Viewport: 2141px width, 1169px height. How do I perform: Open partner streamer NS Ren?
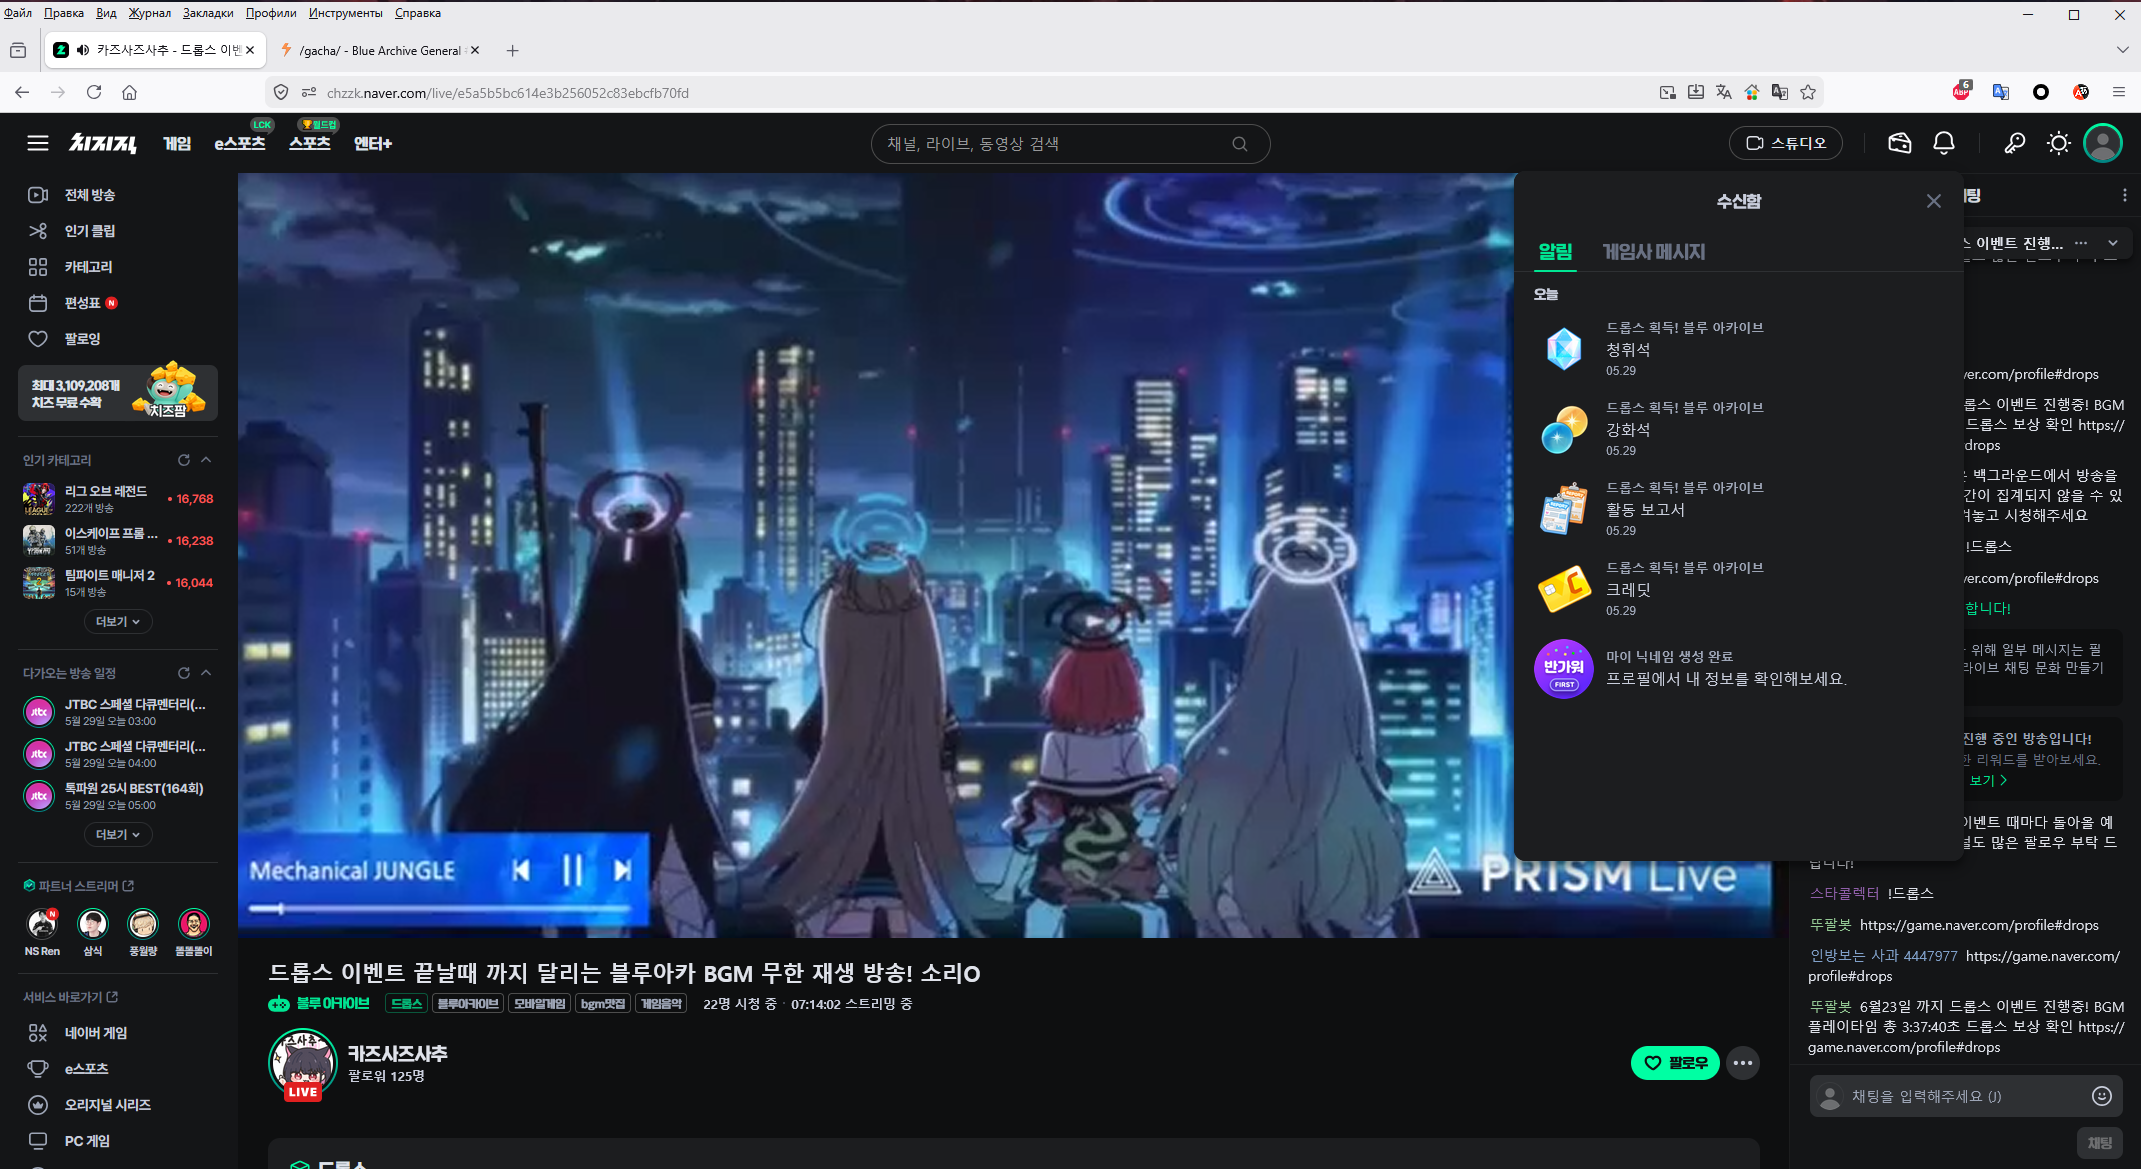tap(42, 932)
